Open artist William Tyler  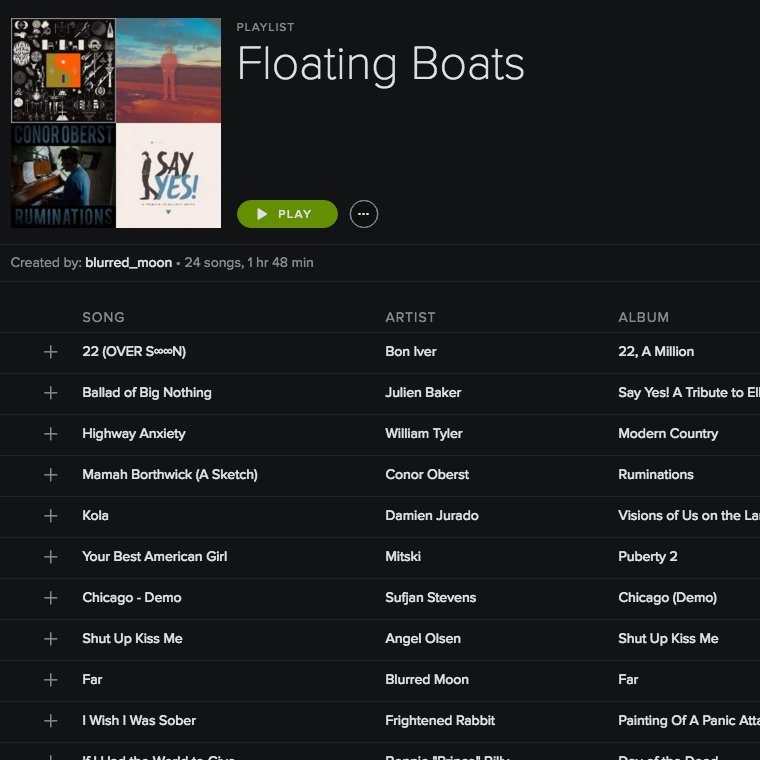[x=424, y=434]
